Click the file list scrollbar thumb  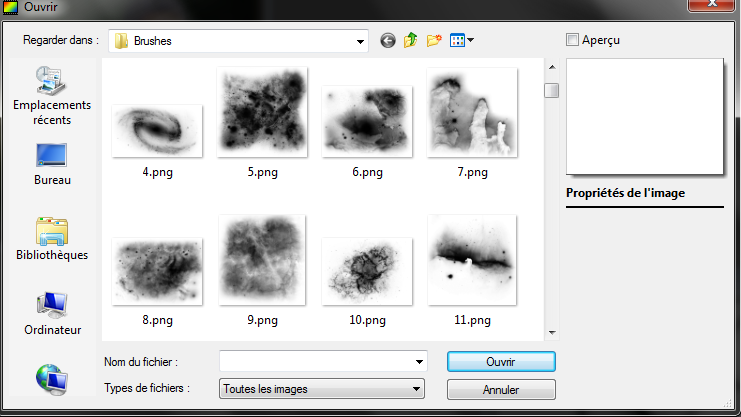coord(551,90)
